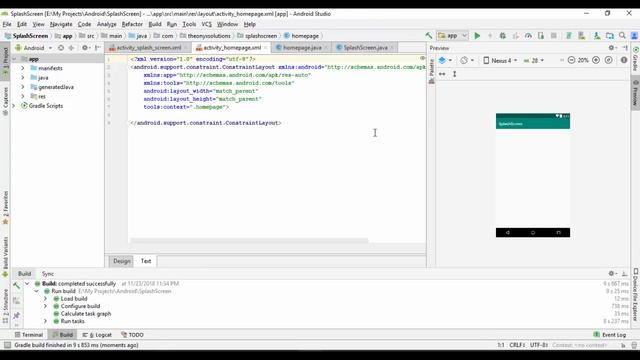Image resolution: width=640 pixels, height=360 pixels.
Task: Expand Gradle Scripts node
Action: tap(14, 106)
